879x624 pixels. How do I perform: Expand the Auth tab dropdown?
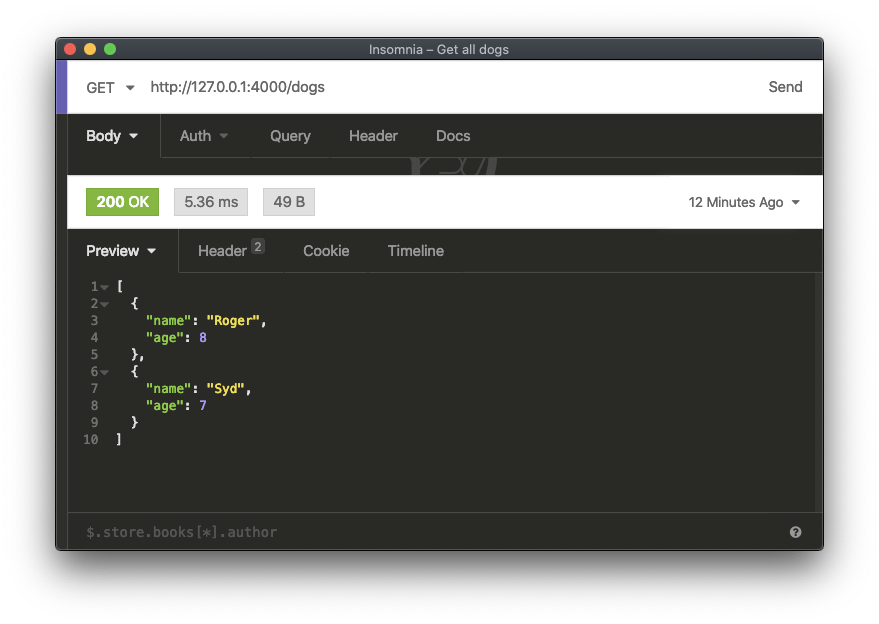coord(204,136)
